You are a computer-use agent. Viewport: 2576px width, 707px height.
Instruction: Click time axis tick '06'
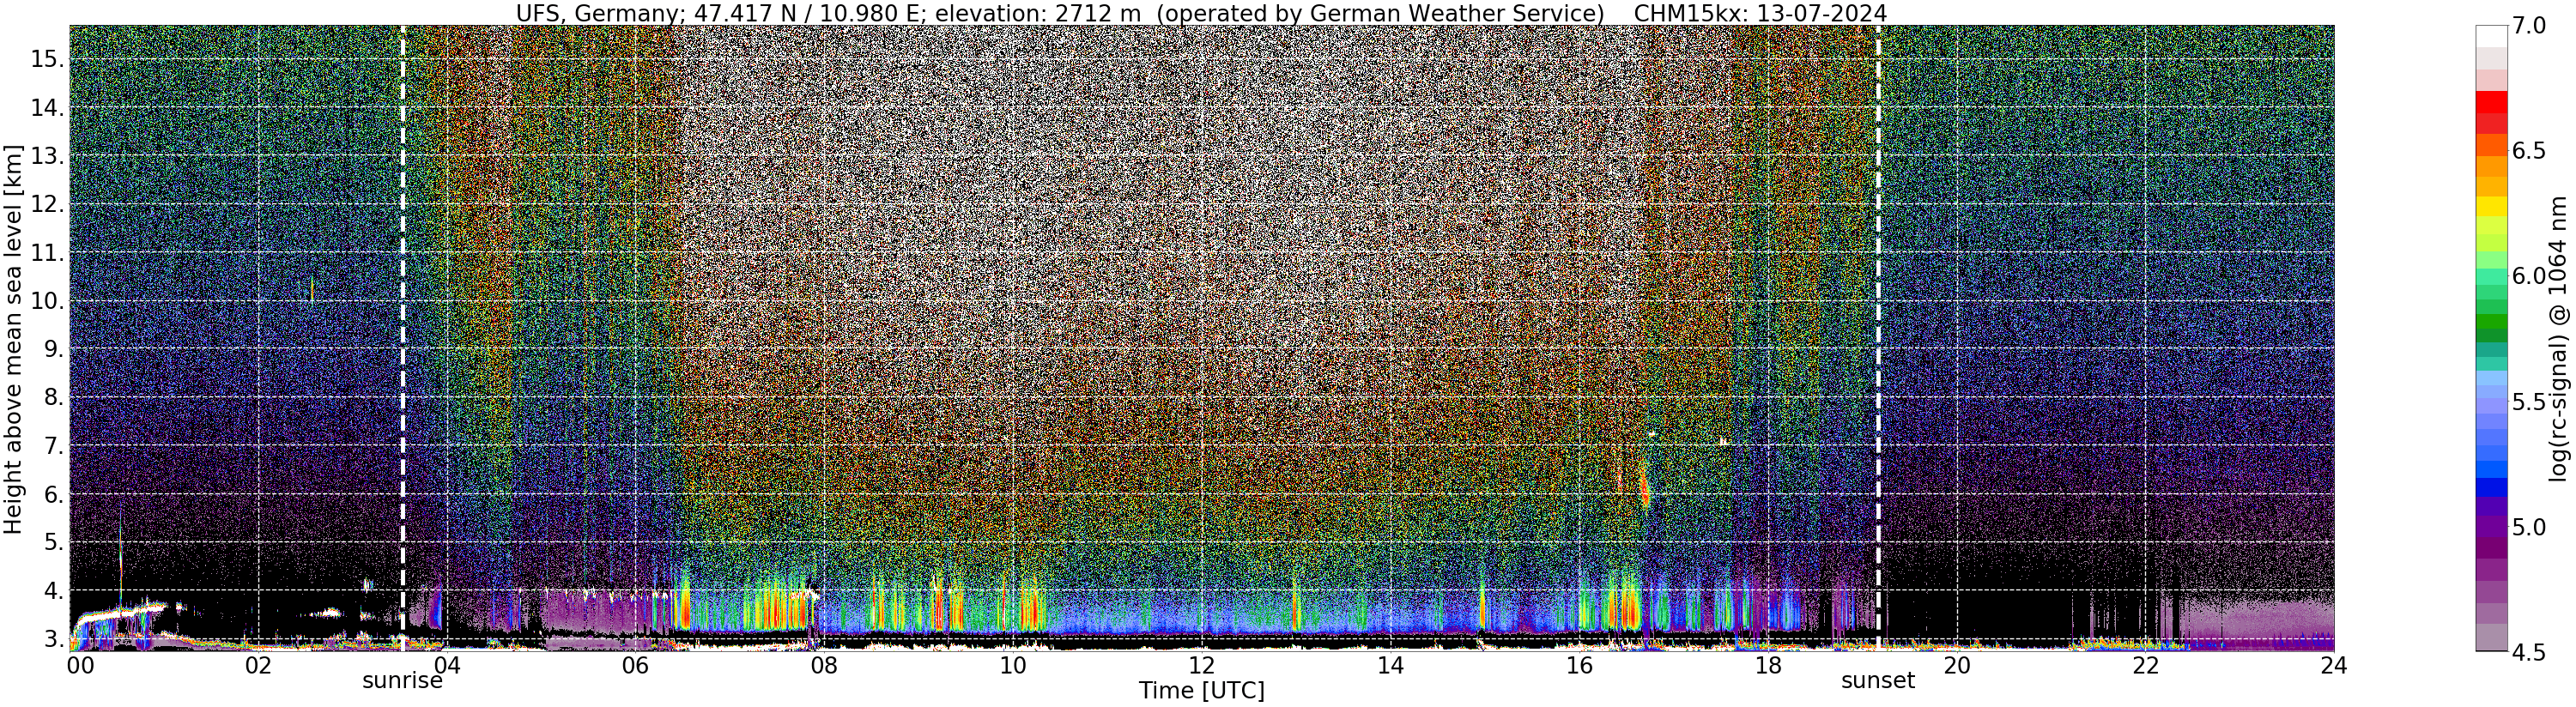635,665
